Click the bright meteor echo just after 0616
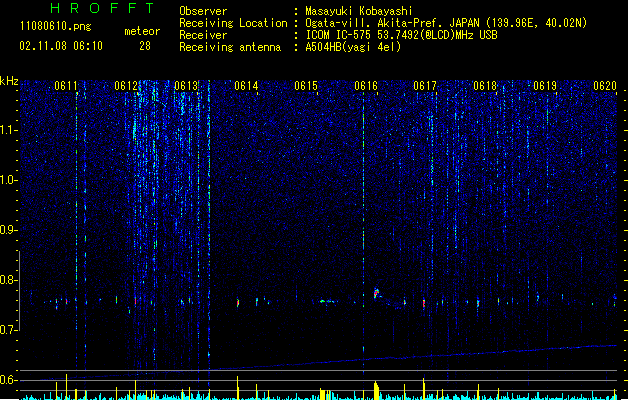Viewport: 629px width, 400px height. tap(376, 293)
